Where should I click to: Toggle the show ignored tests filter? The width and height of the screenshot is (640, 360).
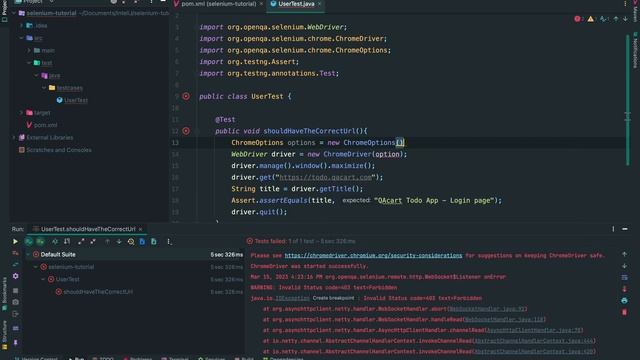click(40, 242)
